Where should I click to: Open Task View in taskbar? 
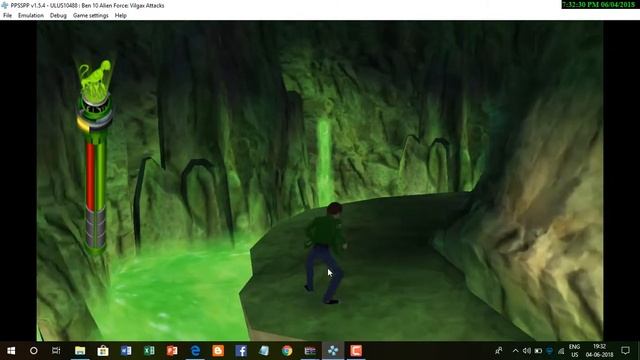[x=56, y=351]
